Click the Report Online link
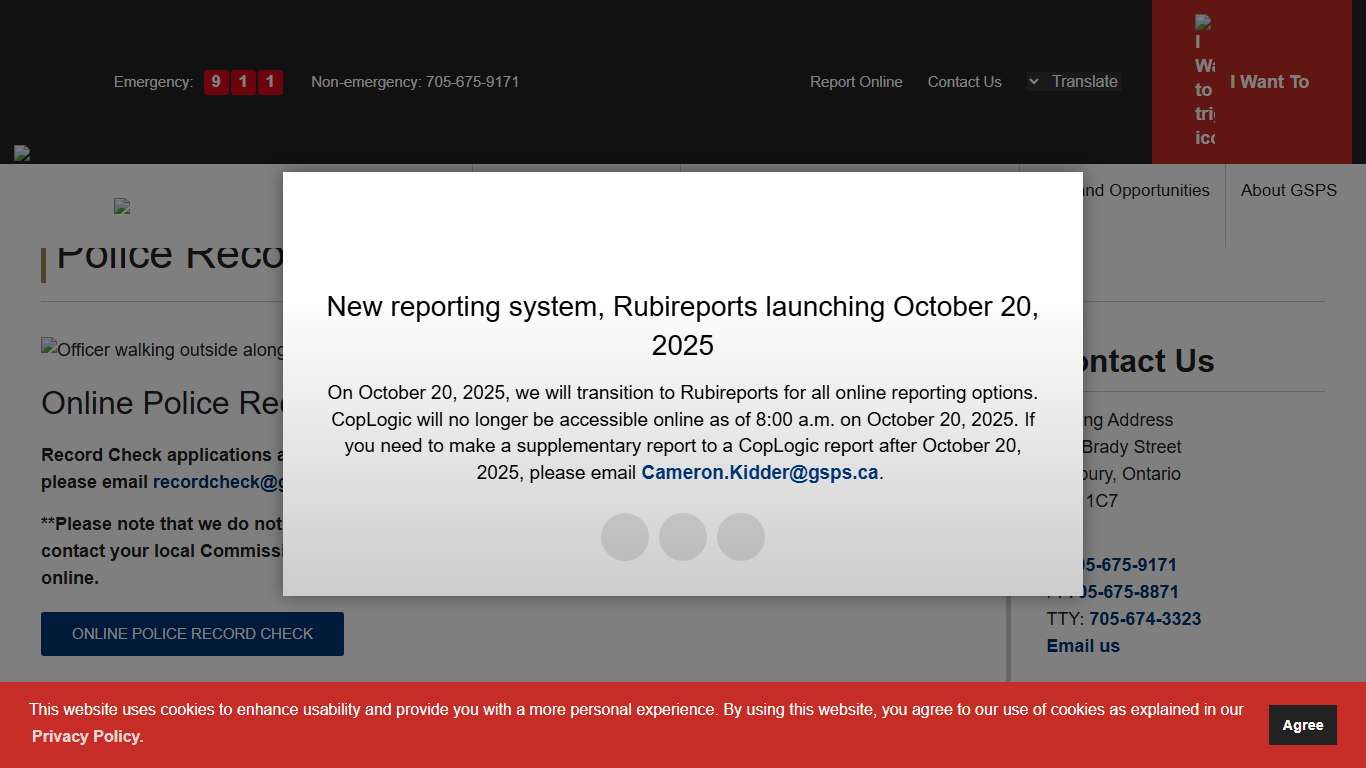Image resolution: width=1366 pixels, height=768 pixels. (856, 81)
